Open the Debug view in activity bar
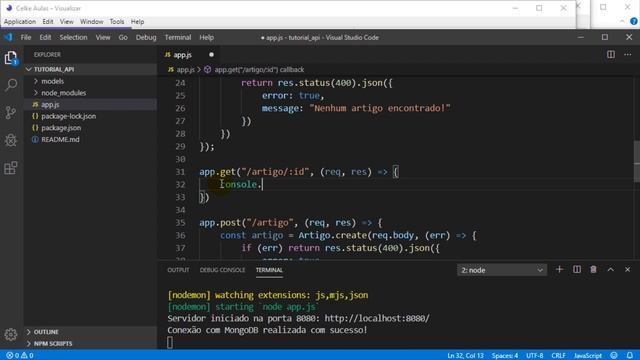 (11, 140)
